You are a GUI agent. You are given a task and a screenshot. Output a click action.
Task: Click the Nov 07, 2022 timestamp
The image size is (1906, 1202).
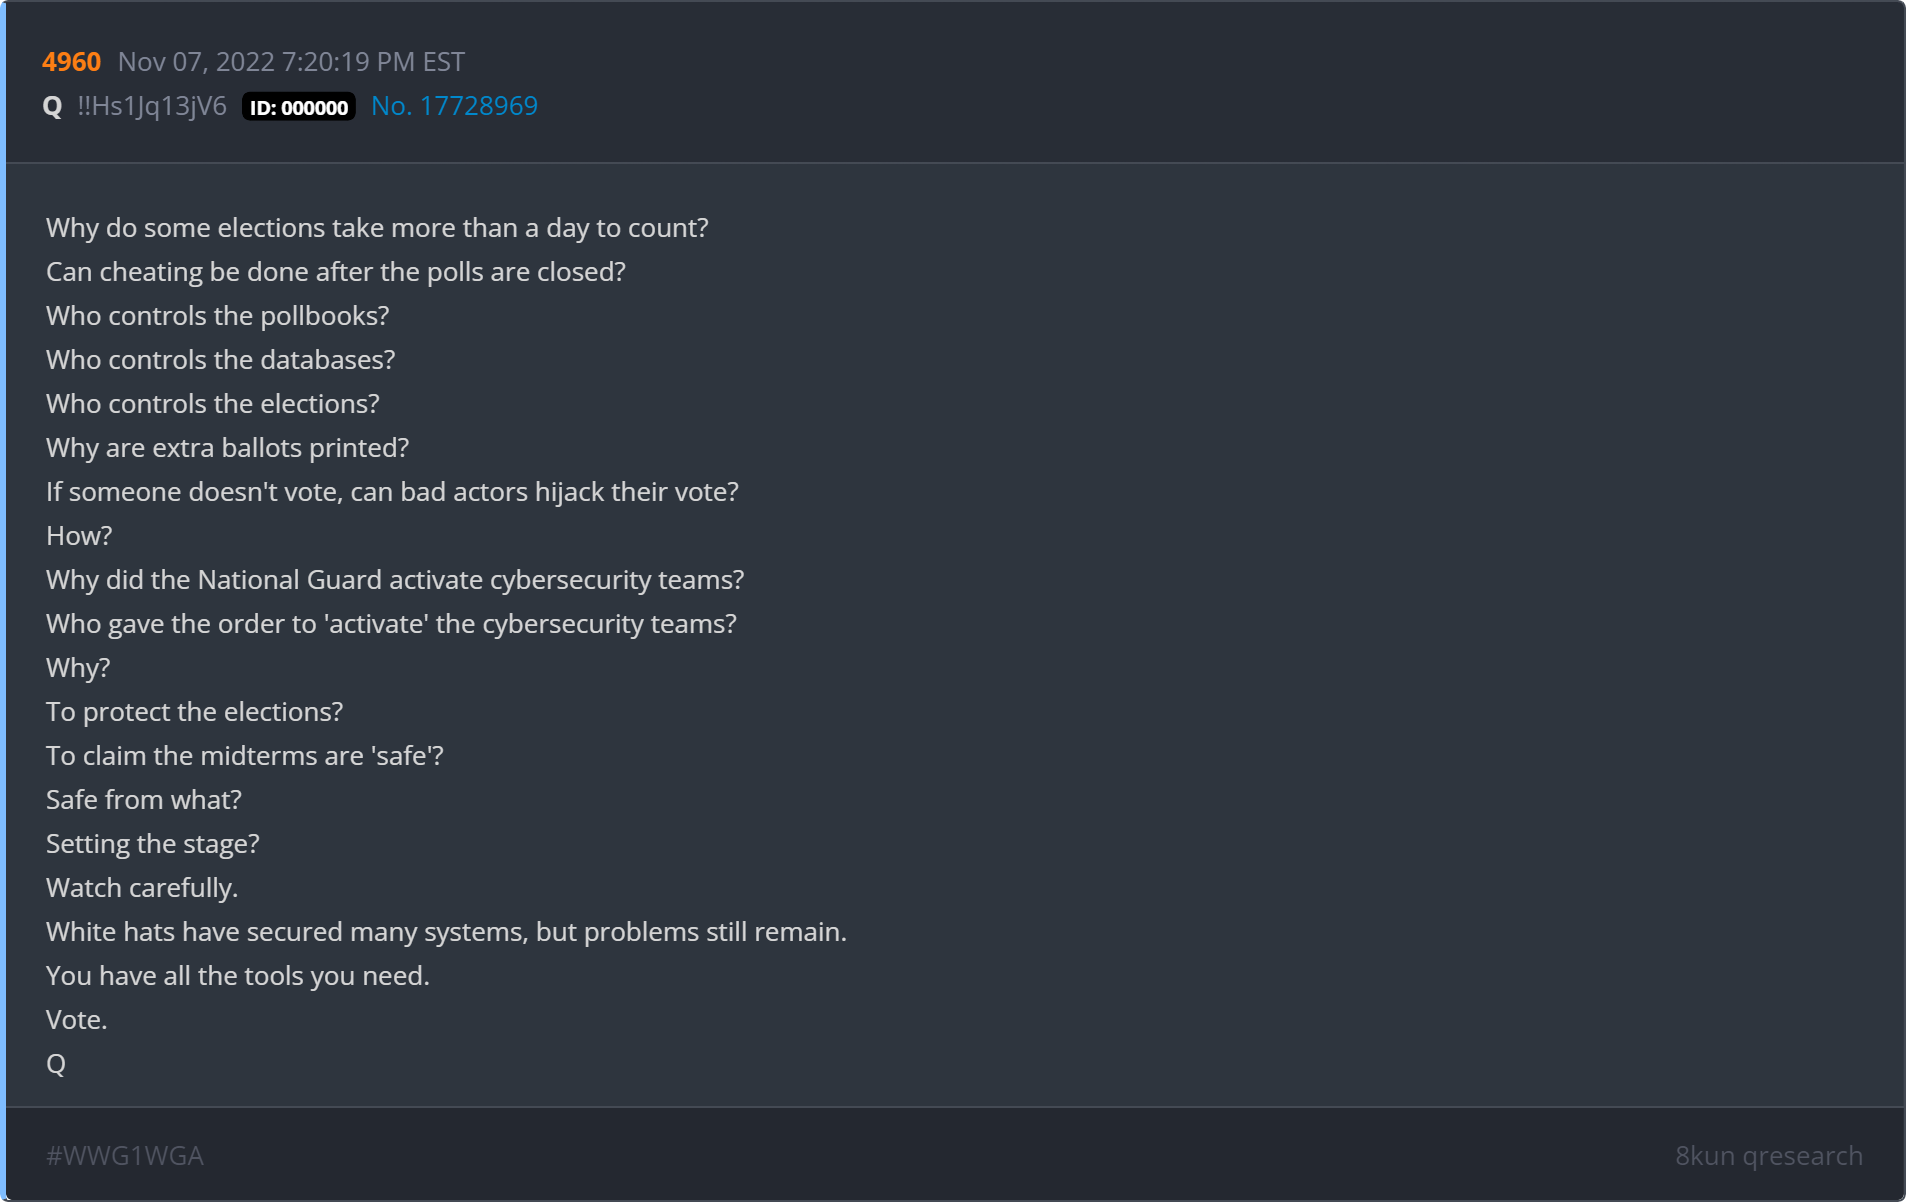pyautogui.click(x=291, y=62)
